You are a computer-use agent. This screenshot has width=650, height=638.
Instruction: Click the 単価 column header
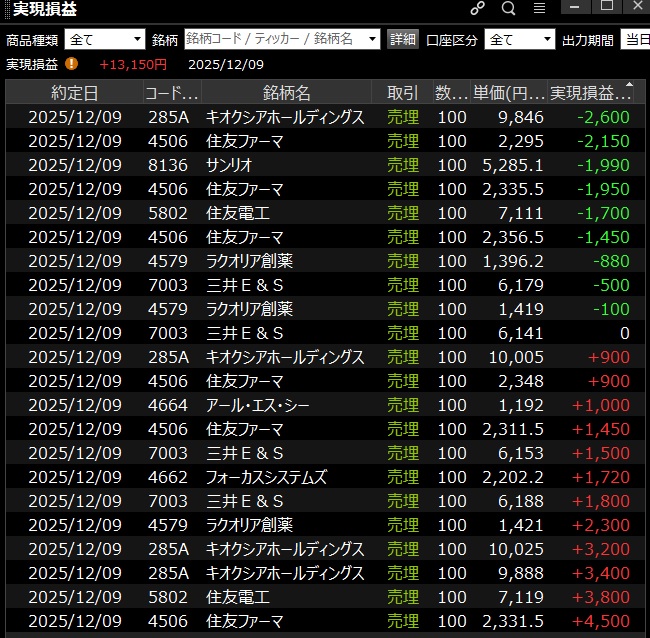(509, 93)
